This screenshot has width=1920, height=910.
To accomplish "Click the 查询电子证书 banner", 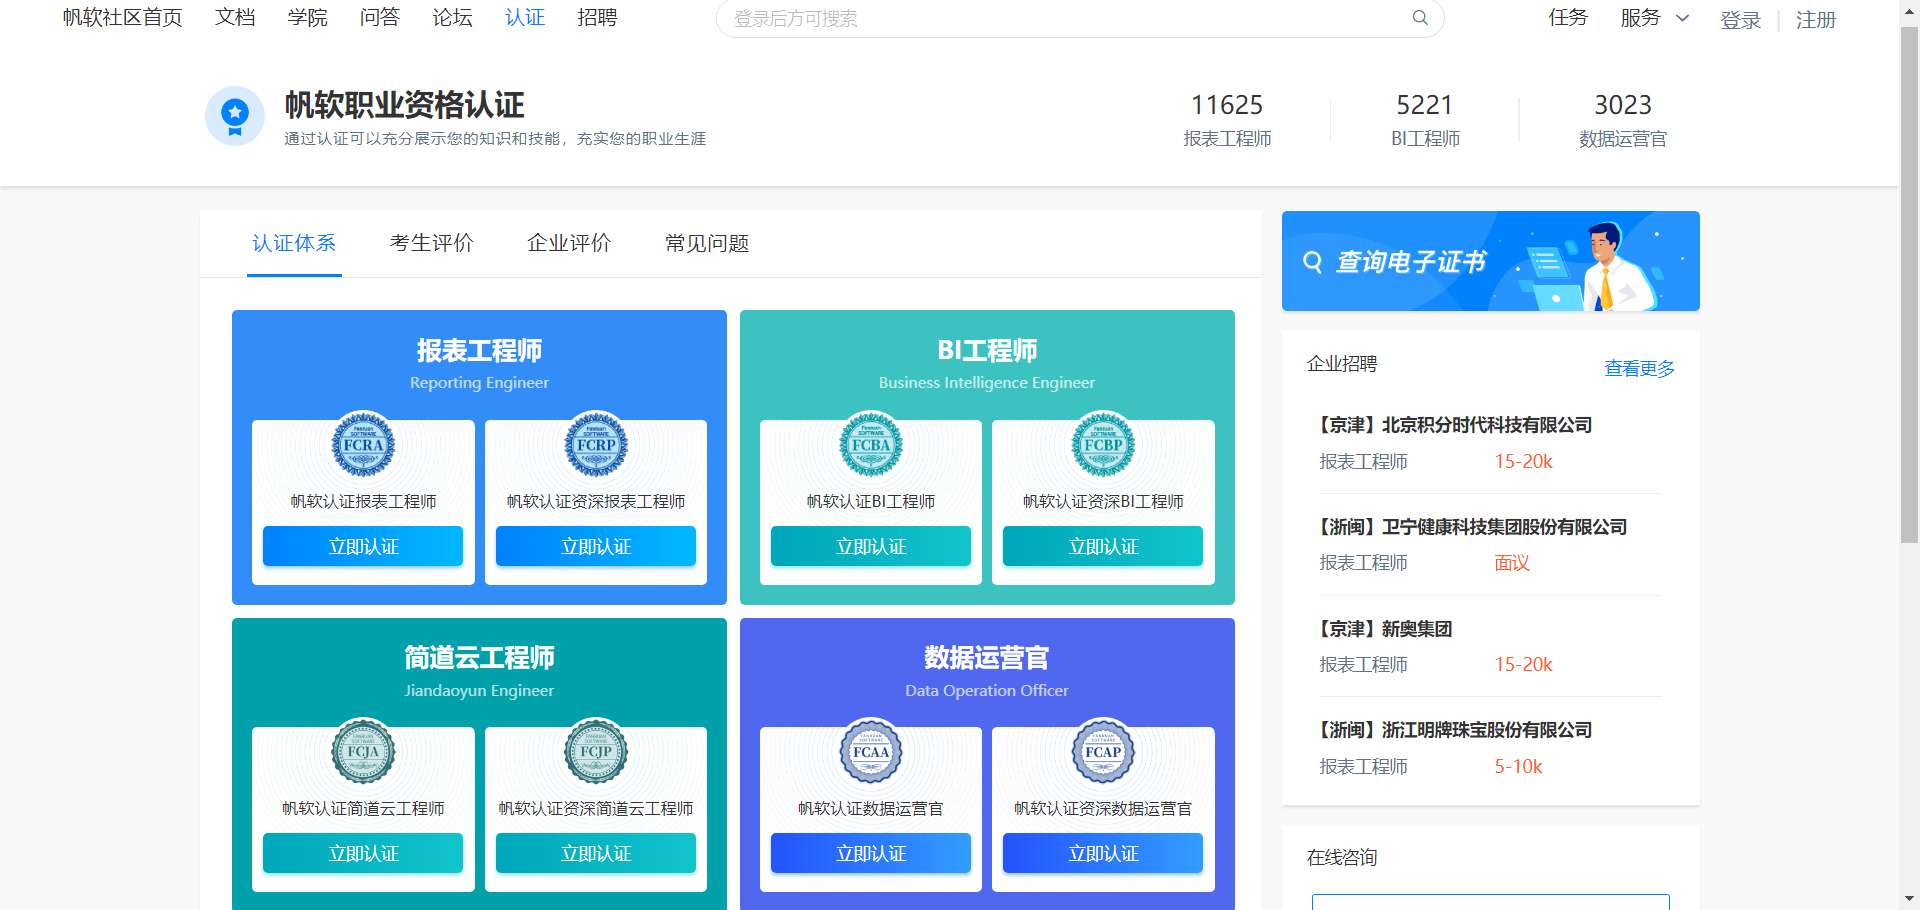I will [x=1490, y=261].
